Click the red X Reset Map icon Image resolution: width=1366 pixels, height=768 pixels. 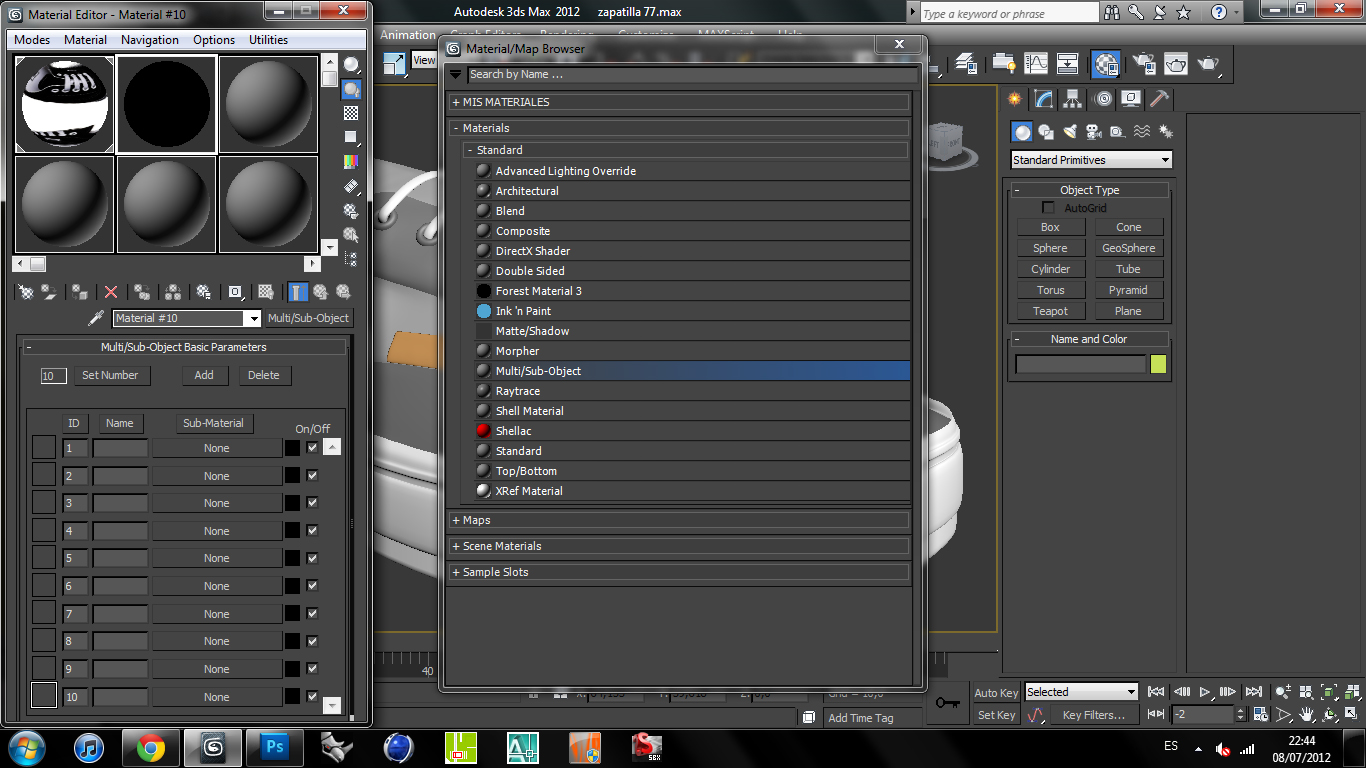click(111, 292)
